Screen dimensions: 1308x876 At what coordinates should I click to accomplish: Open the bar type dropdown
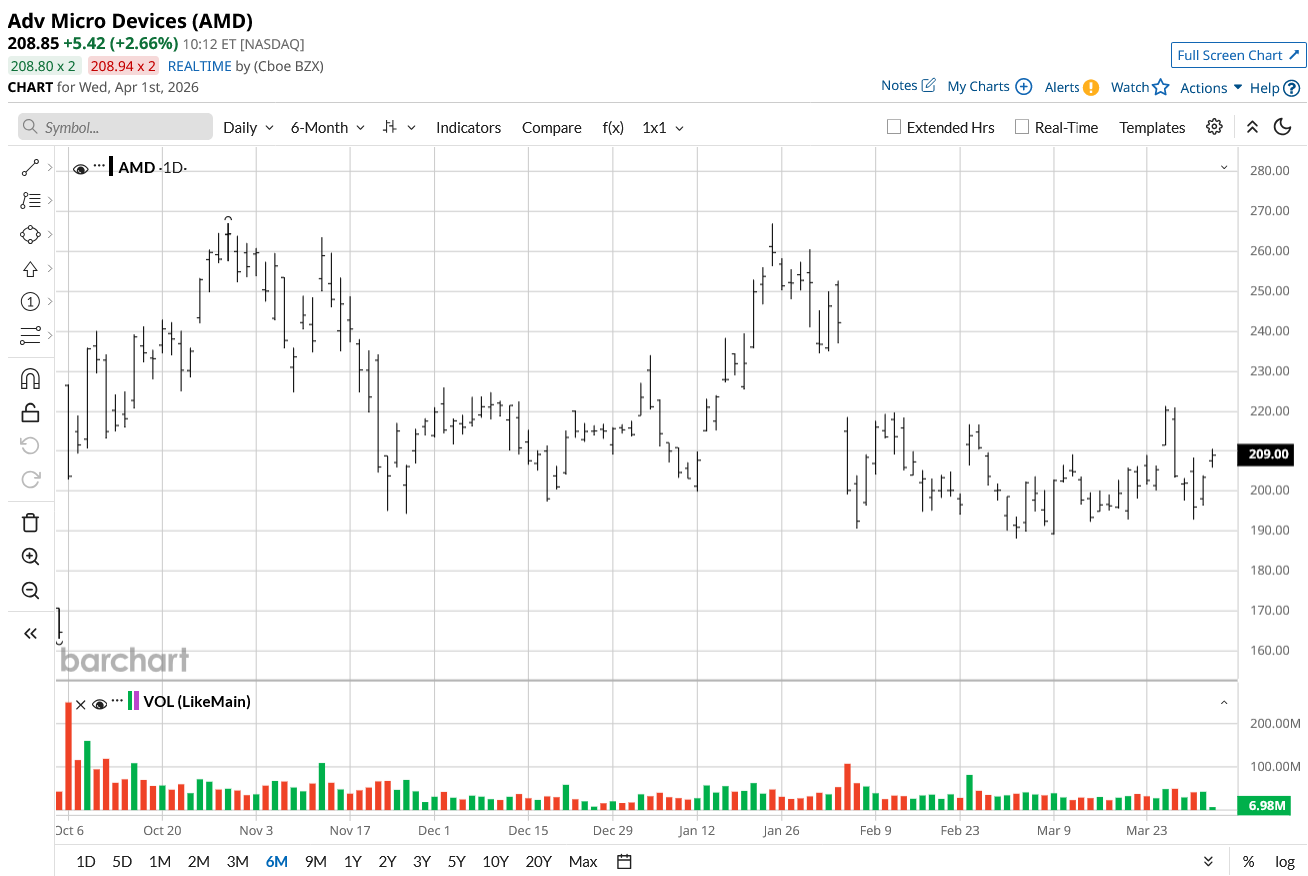400,127
